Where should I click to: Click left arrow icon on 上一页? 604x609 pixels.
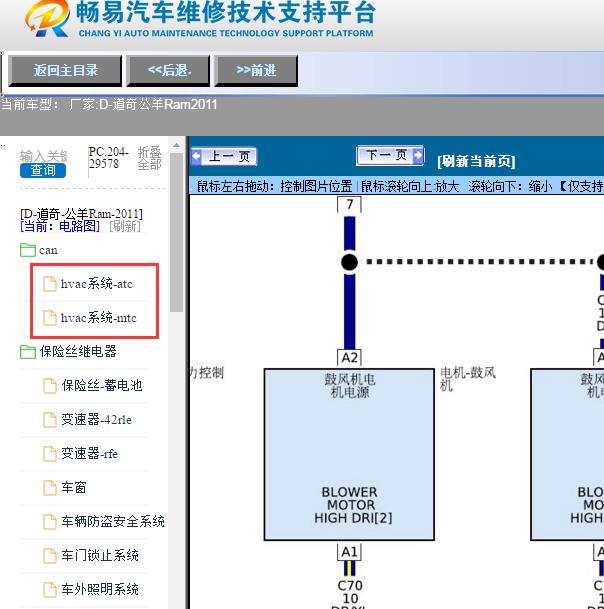coord(197,157)
